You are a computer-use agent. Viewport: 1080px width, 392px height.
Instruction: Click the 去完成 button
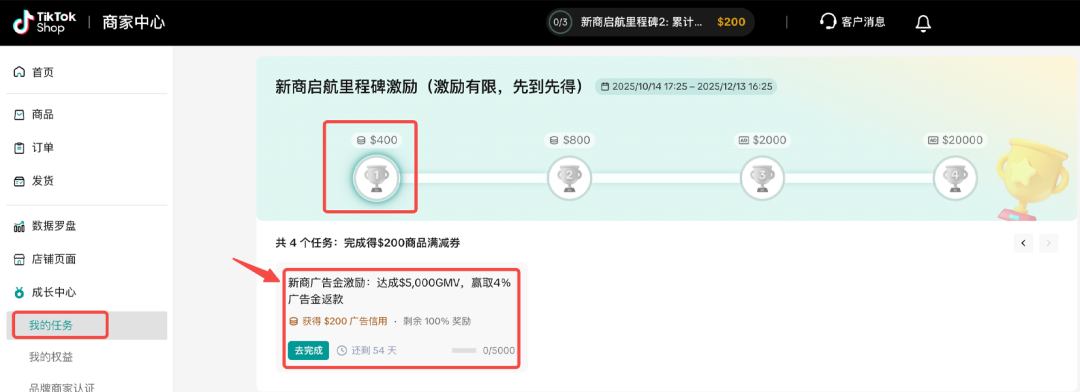308,350
